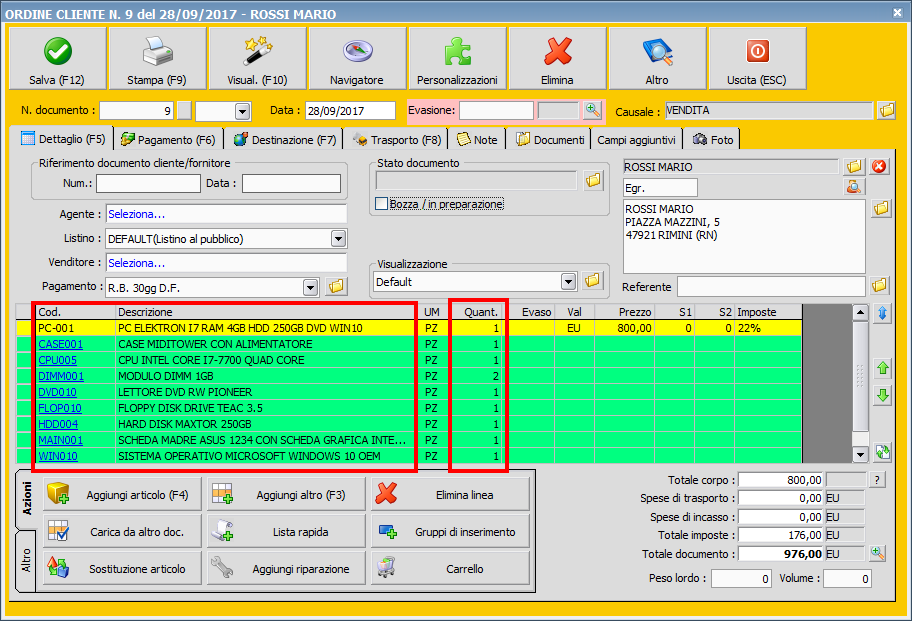912x621 pixels.
Task: Open the folder icon next to Stato documento
Action: (x=593, y=181)
